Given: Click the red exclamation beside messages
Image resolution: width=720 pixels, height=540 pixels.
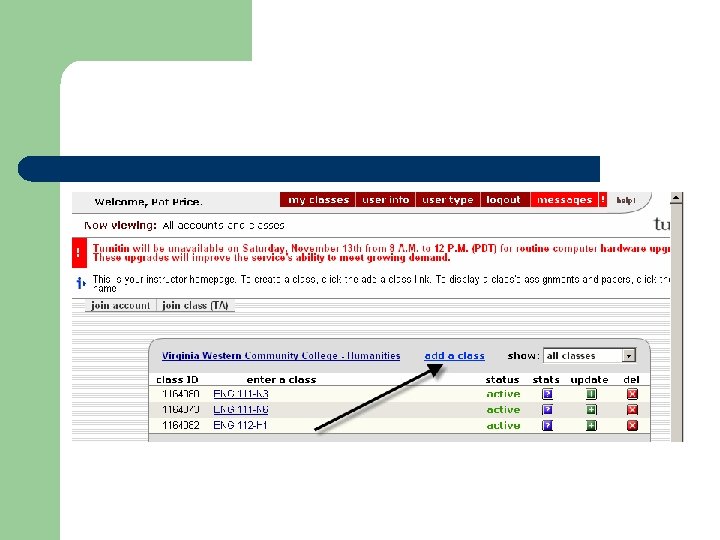Looking at the screenshot, I should [x=603, y=200].
